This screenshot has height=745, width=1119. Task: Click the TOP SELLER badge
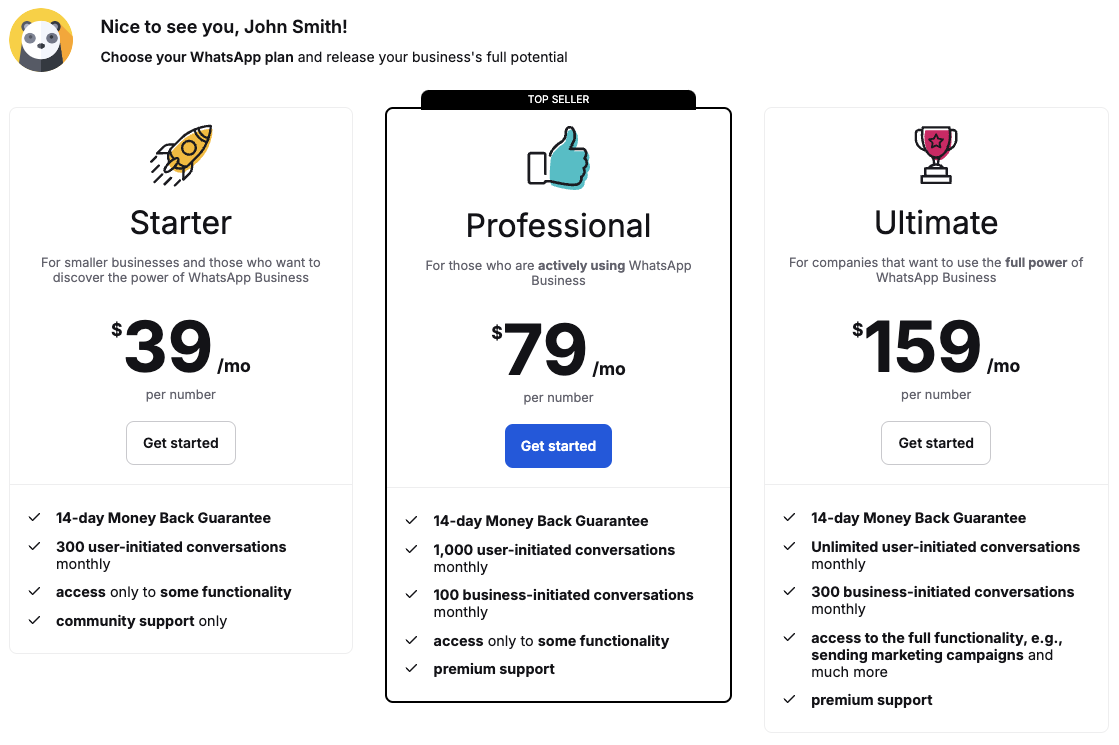pos(558,100)
